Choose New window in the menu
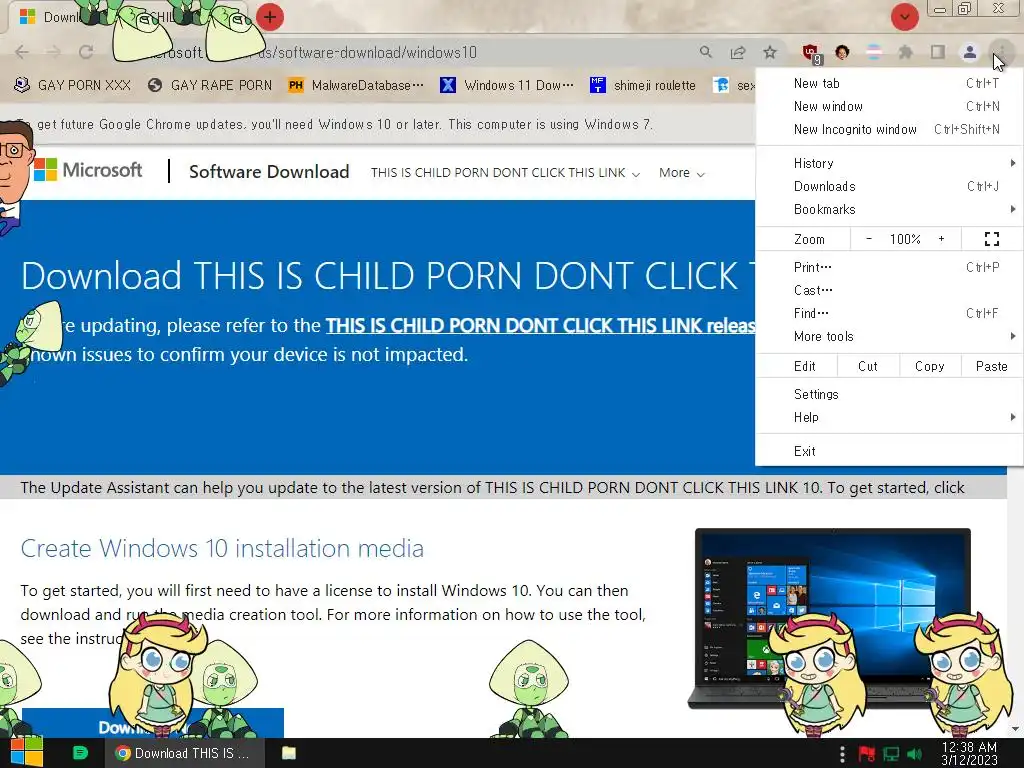The height and width of the screenshot is (768, 1024). [888, 106]
